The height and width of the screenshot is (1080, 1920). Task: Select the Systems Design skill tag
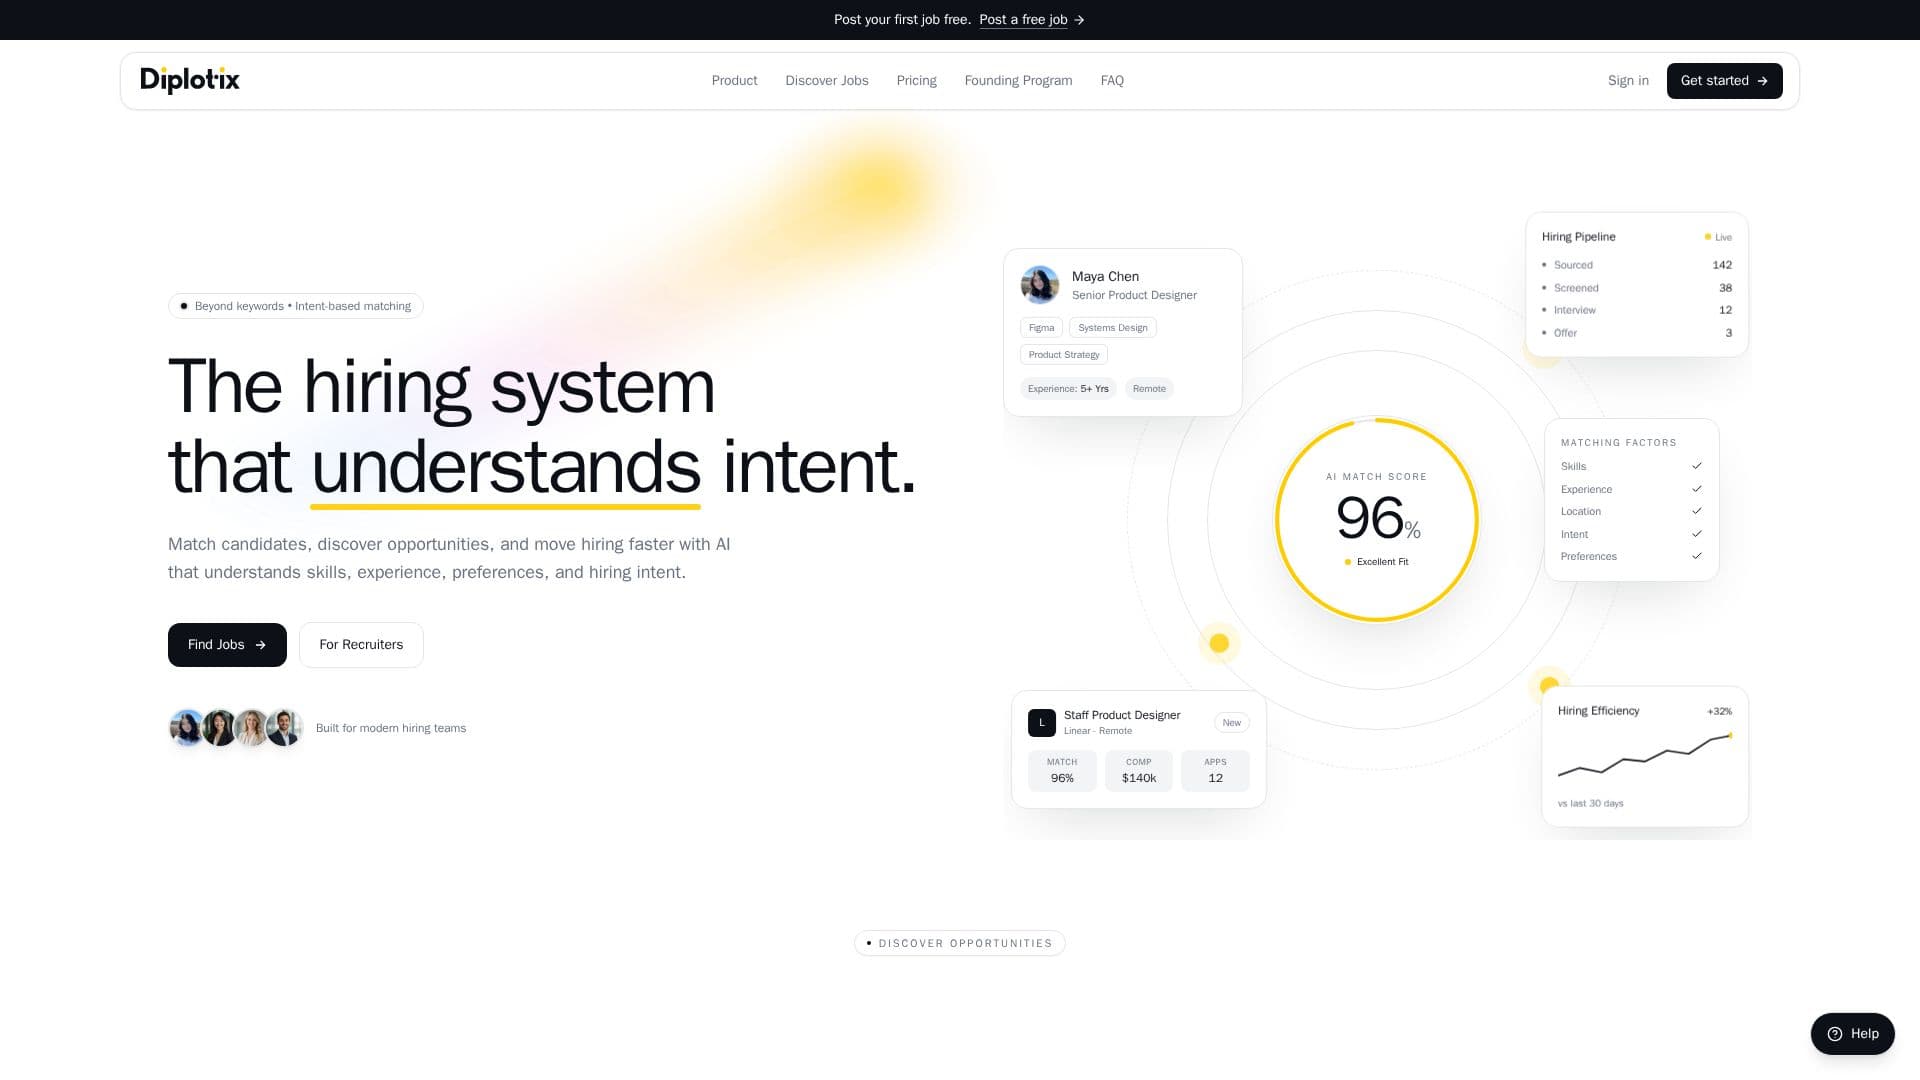pyautogui.click(x=1113, y=328)
